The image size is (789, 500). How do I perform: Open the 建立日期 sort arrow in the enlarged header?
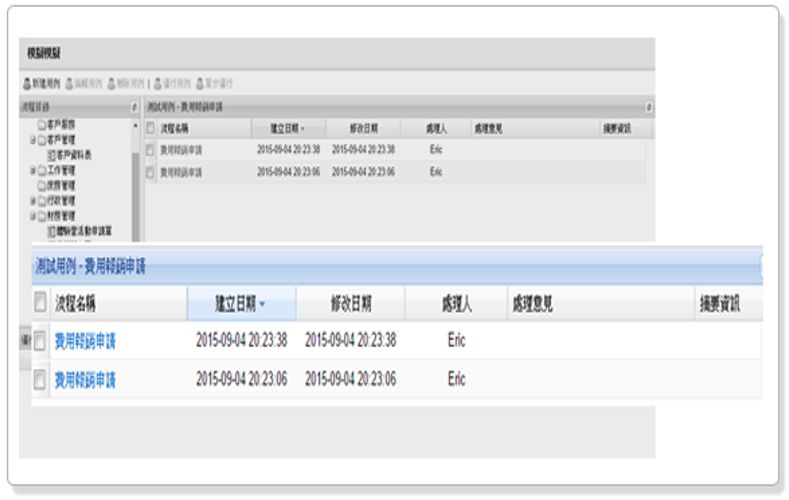point(263,304)
